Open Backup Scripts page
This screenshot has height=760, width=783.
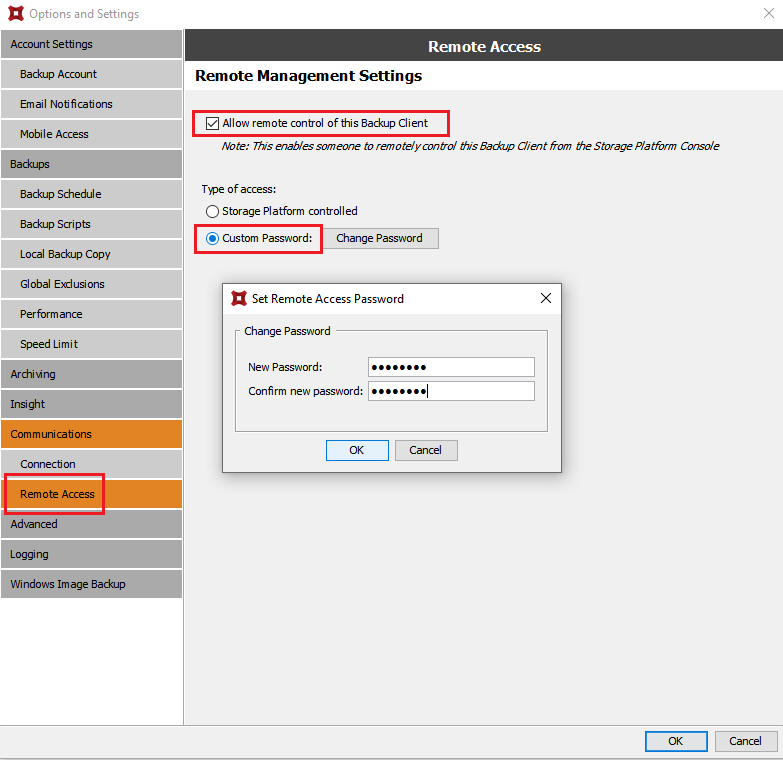91,224
